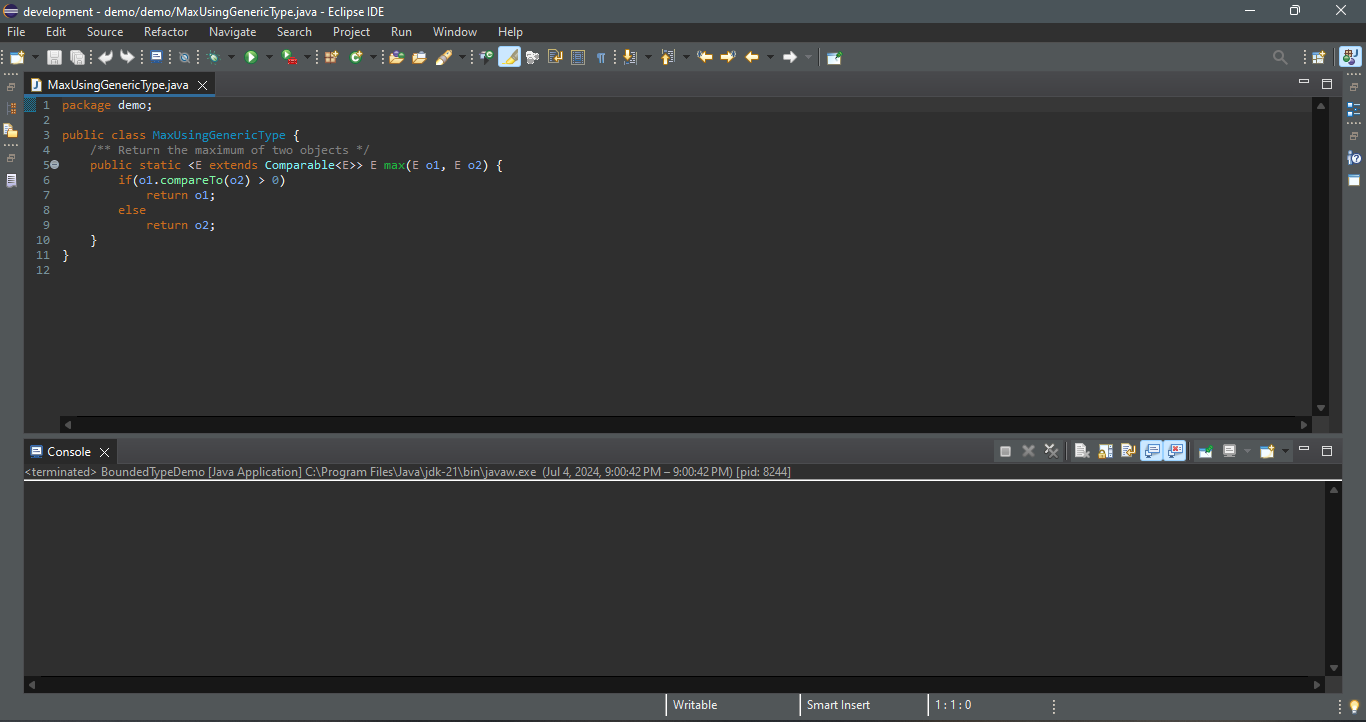
Task: Click the Pin Console icon
Action: pos(1206,451)
